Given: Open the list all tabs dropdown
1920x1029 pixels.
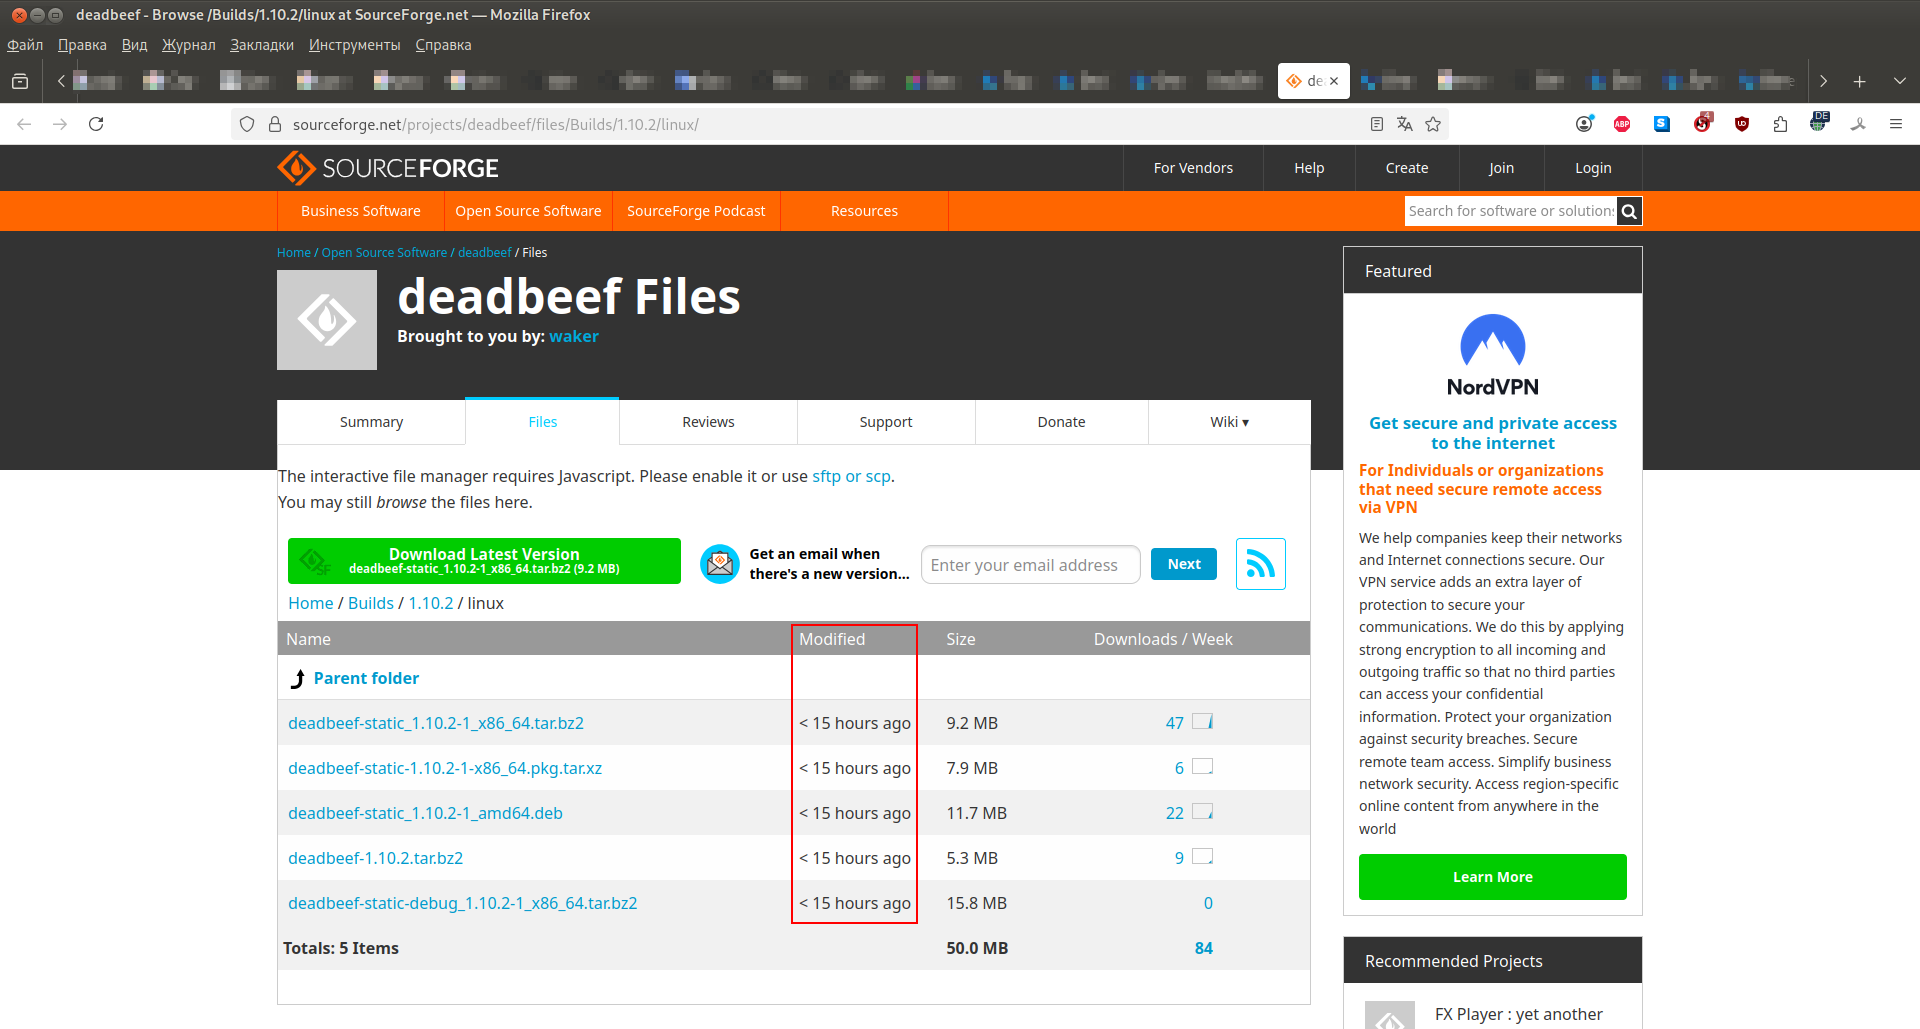Looking at the screenshot, I should 1900,81.
